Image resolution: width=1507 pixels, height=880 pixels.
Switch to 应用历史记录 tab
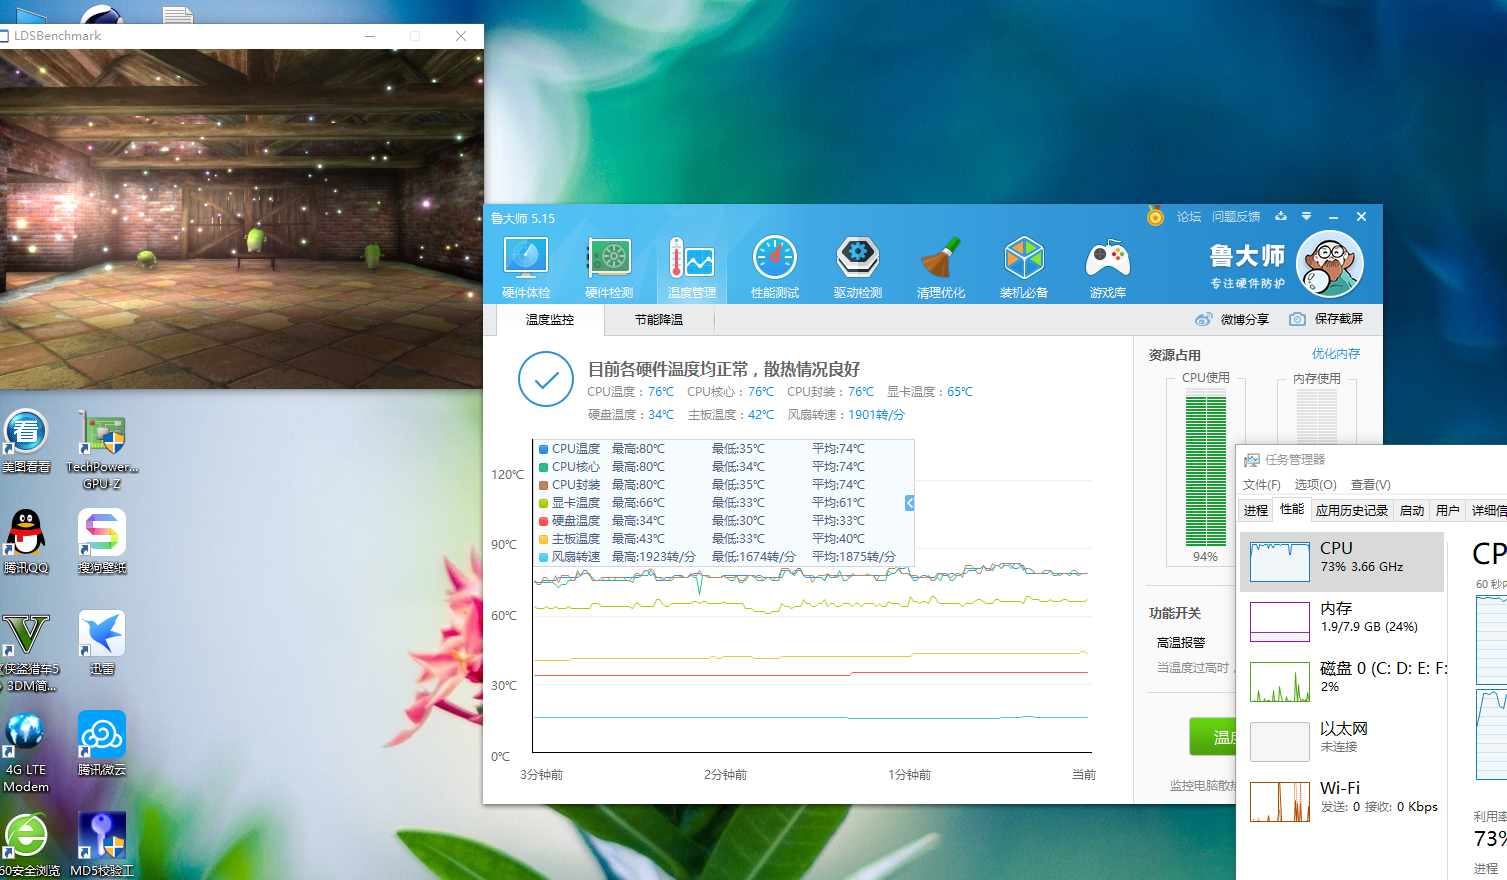point(1352,510)
